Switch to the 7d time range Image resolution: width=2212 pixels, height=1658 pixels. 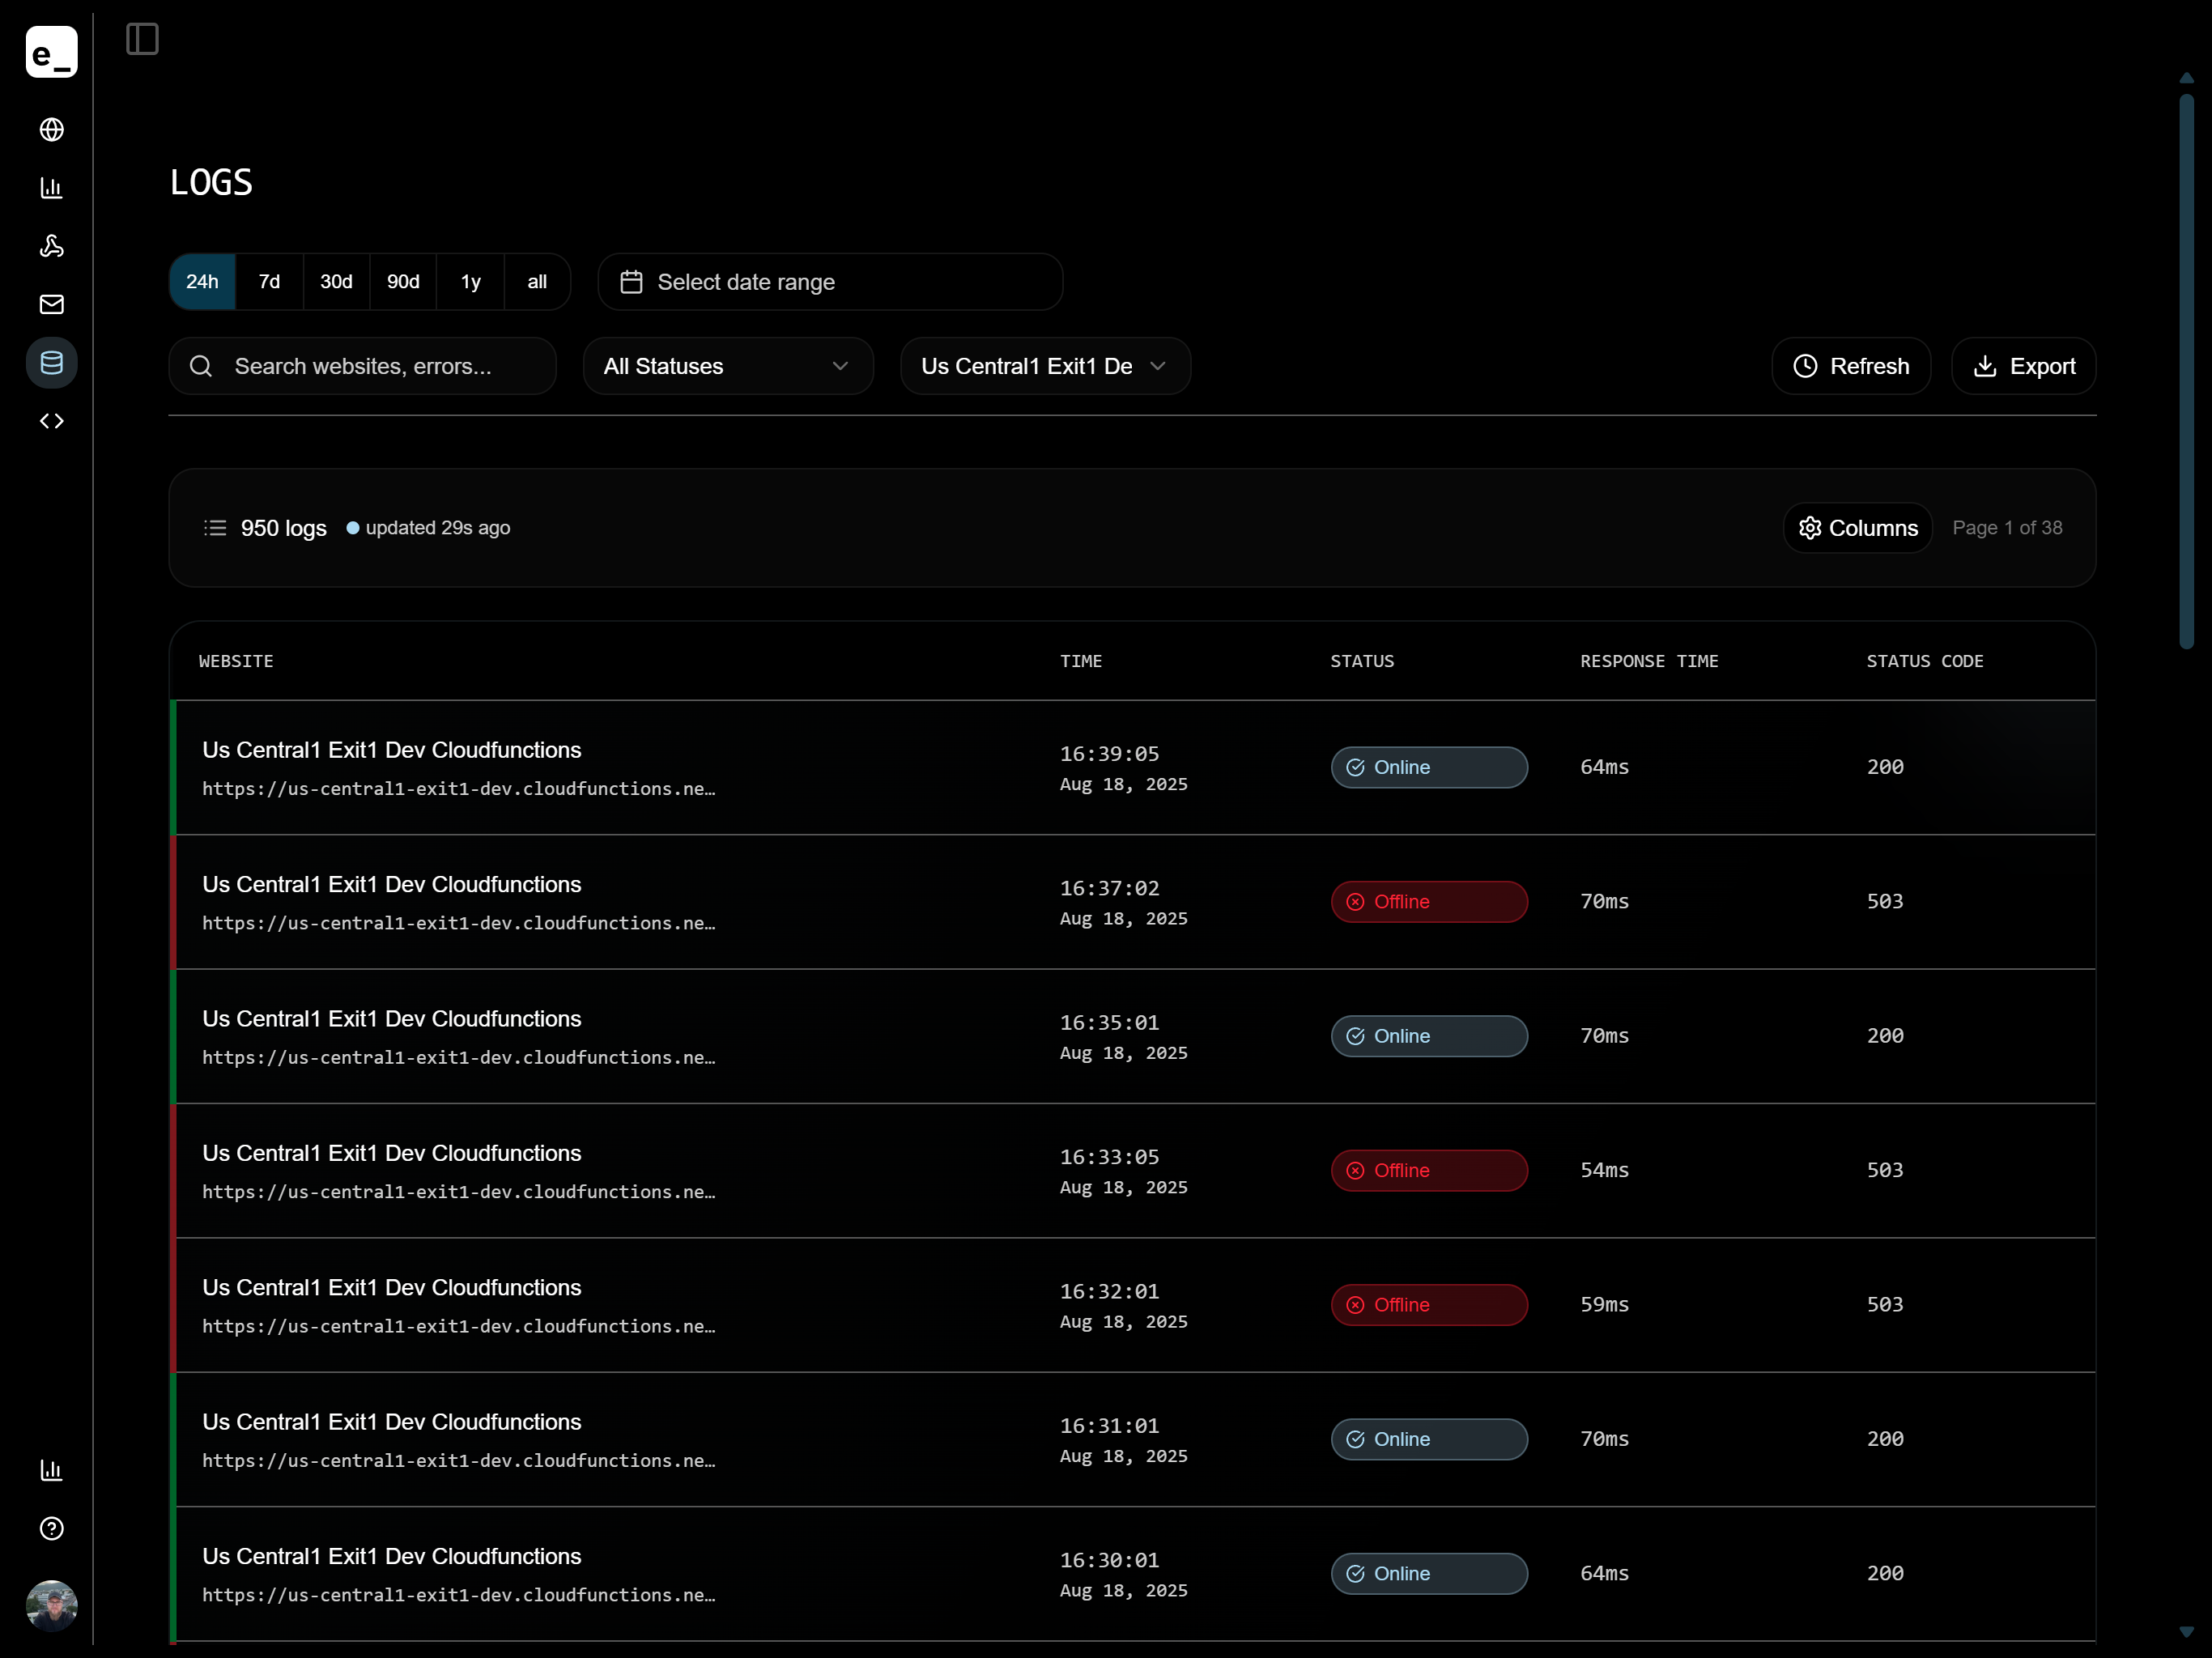269,282
